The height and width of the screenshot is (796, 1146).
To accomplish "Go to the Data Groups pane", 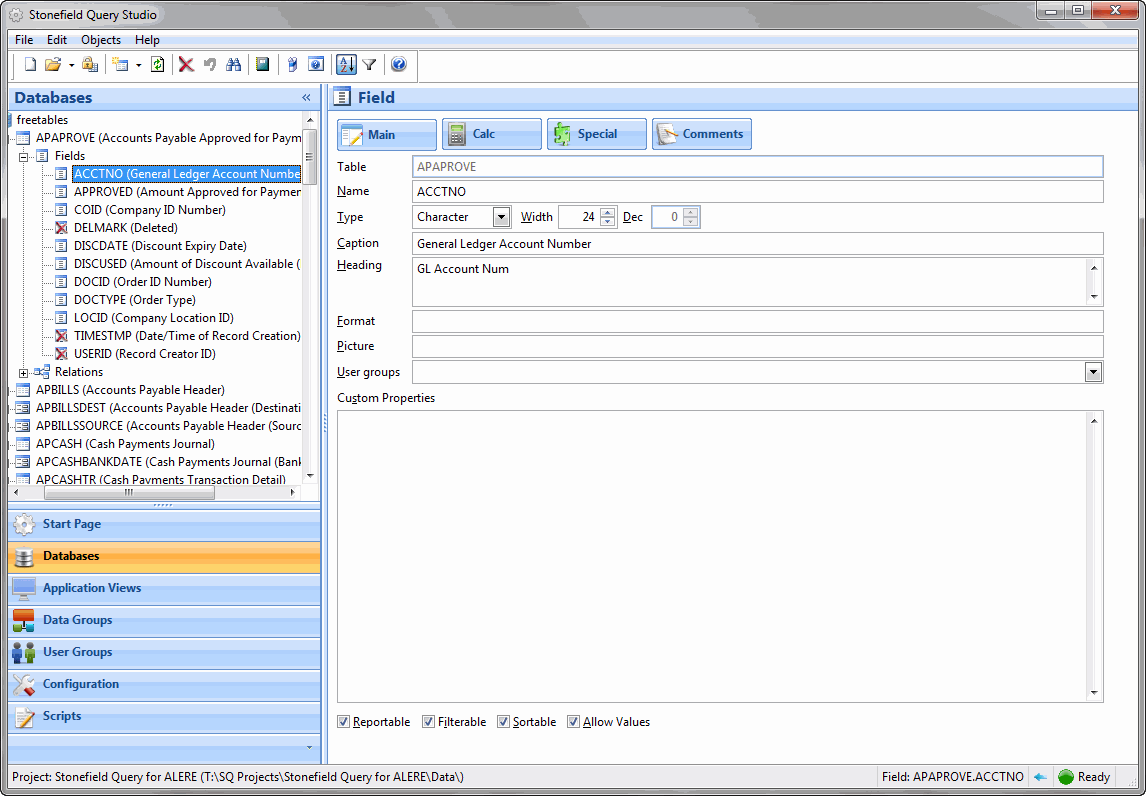I will pos(77,620).
